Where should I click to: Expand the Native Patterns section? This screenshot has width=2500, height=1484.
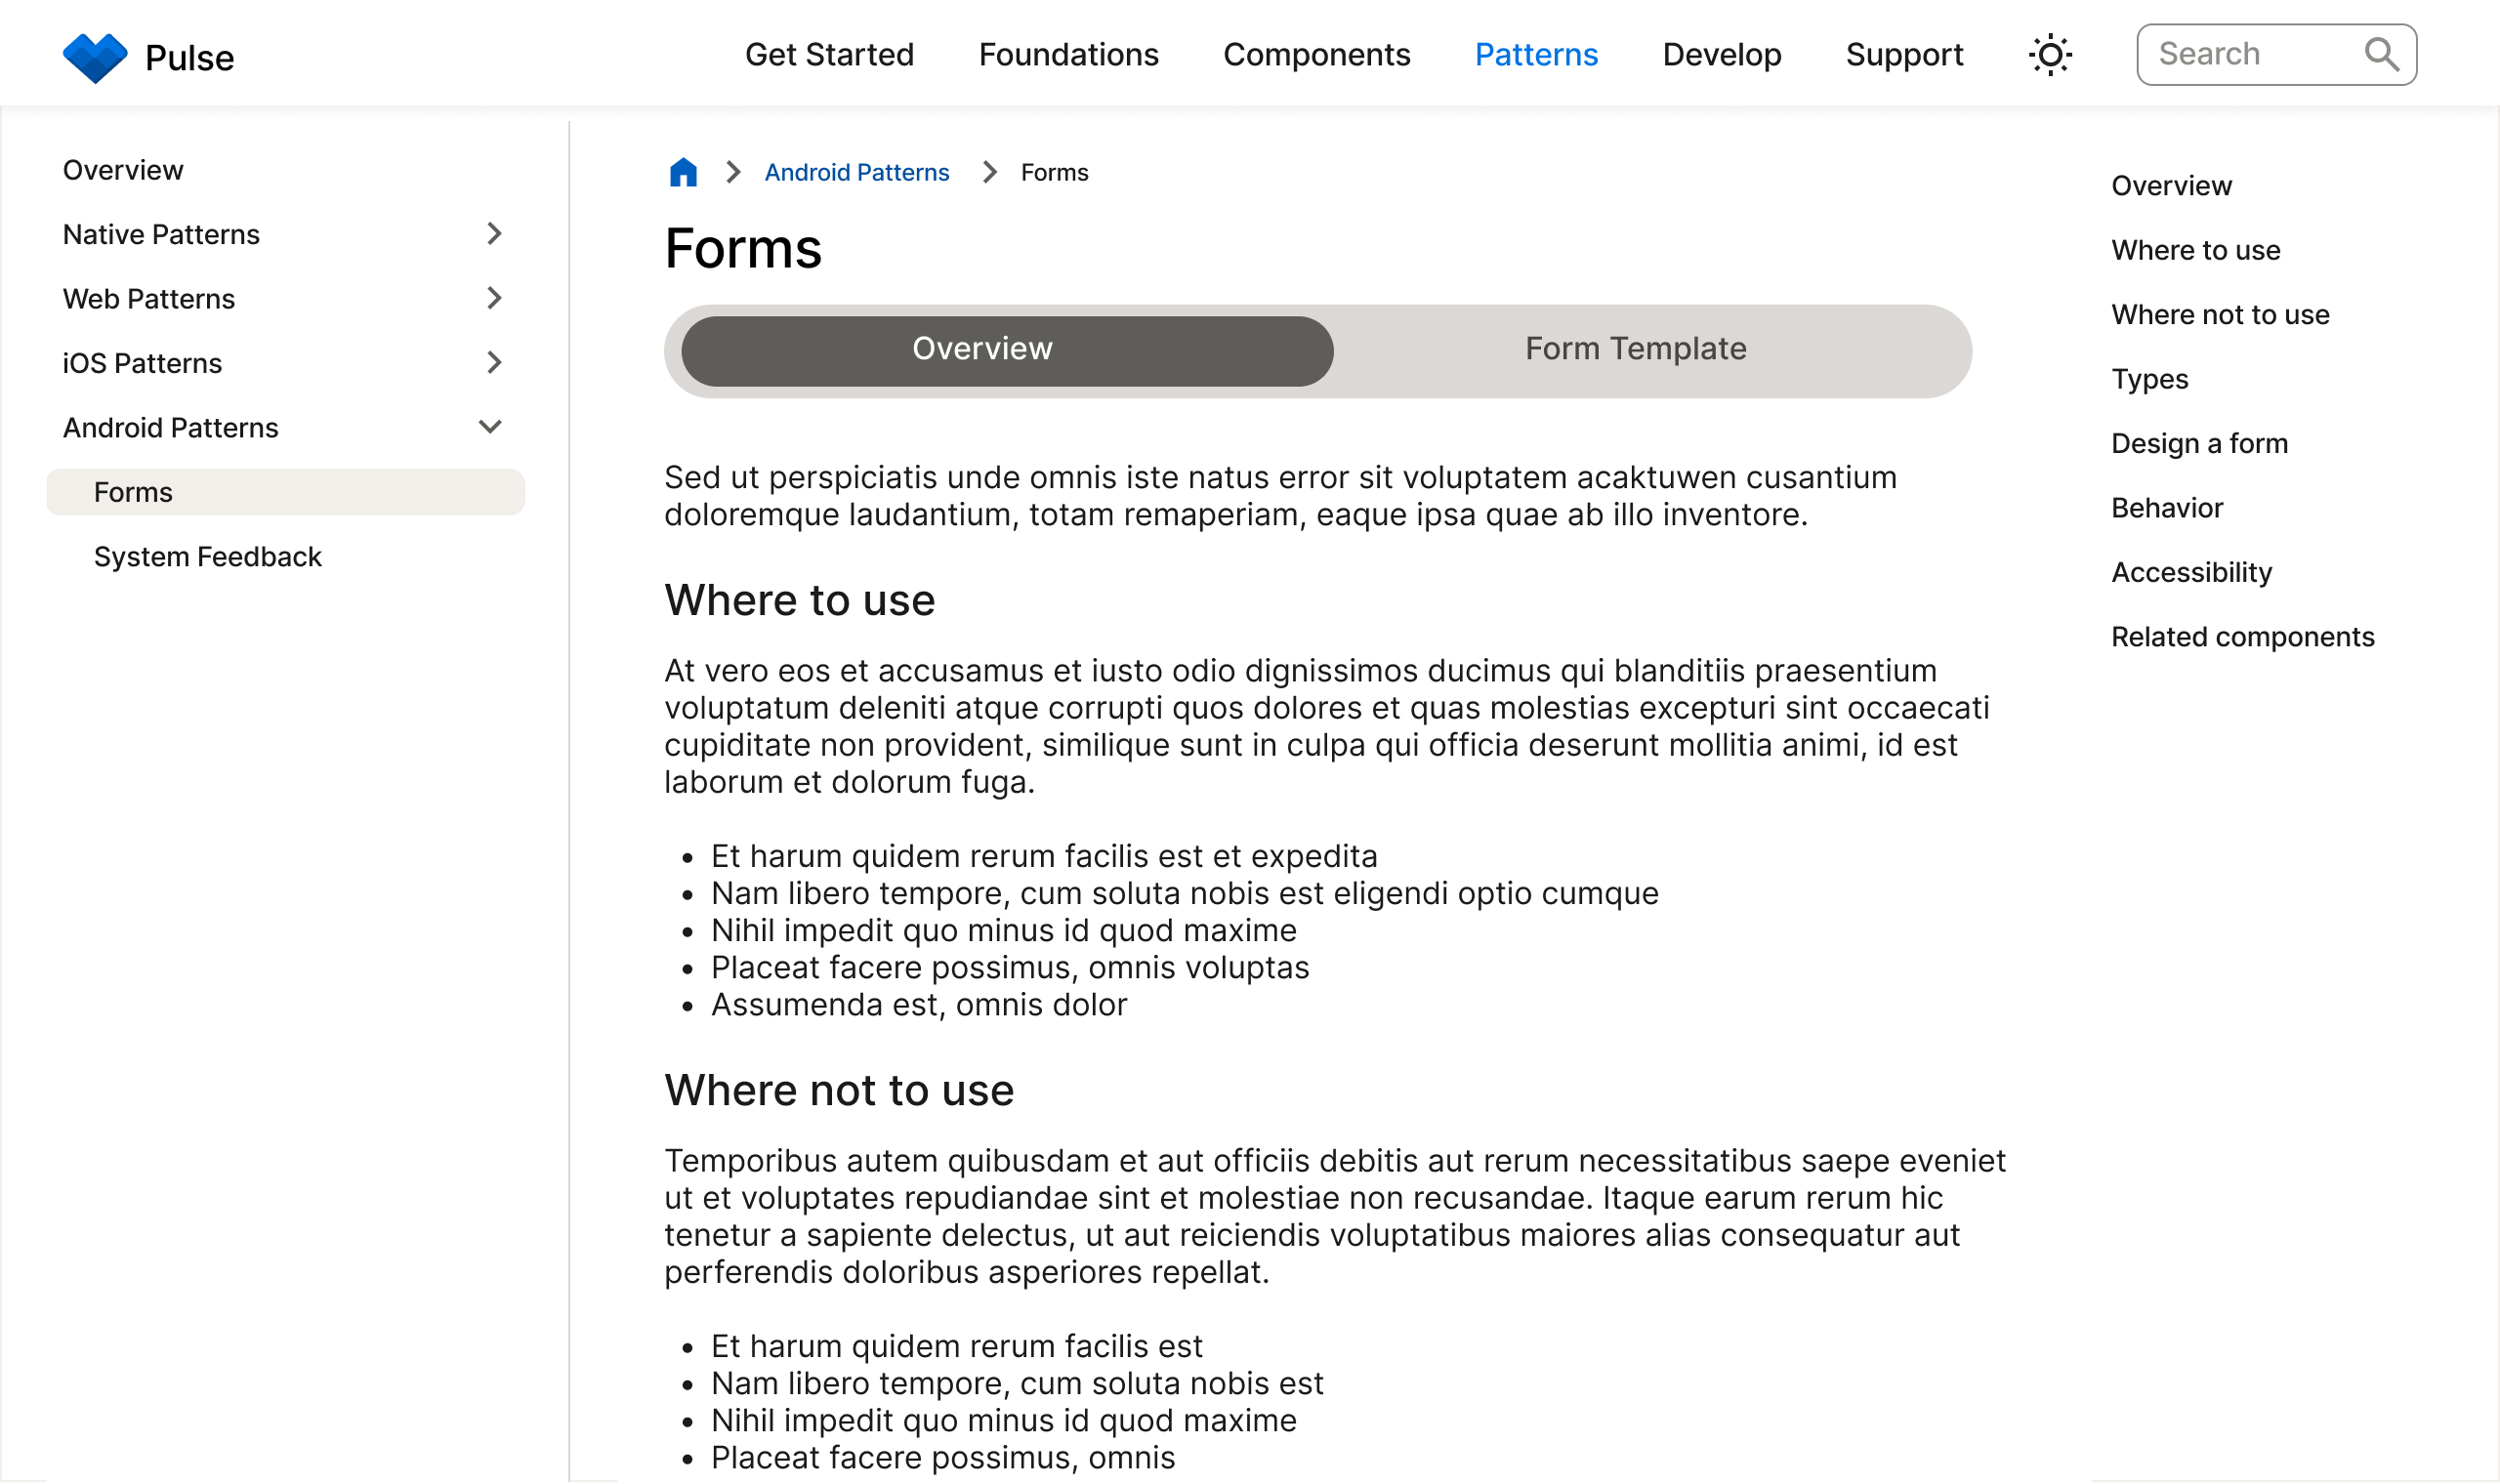[x=494, y=234]
